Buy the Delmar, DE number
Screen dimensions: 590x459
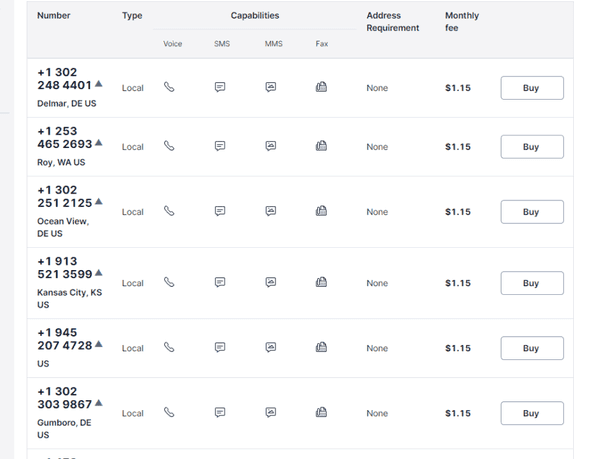coord(532,88)
